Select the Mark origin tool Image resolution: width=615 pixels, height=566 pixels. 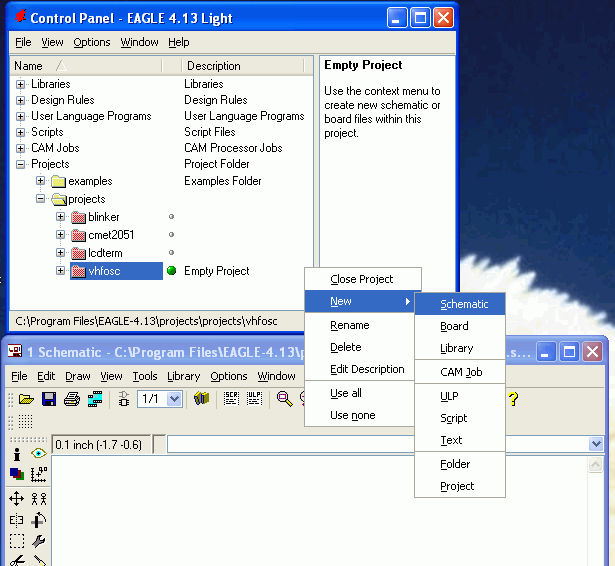[x=39, y=474]
